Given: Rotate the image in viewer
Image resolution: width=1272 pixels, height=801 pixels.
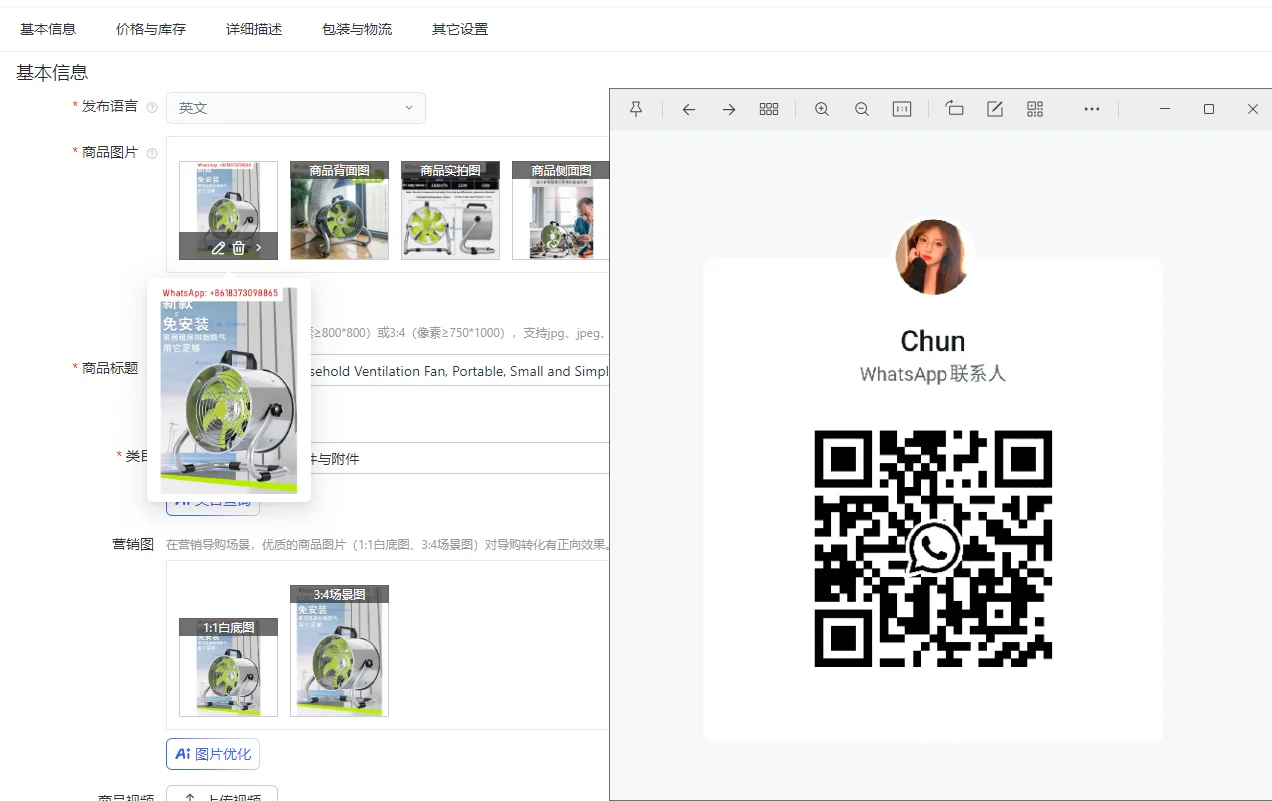Looking at the screenshot, I should [955, 109].
